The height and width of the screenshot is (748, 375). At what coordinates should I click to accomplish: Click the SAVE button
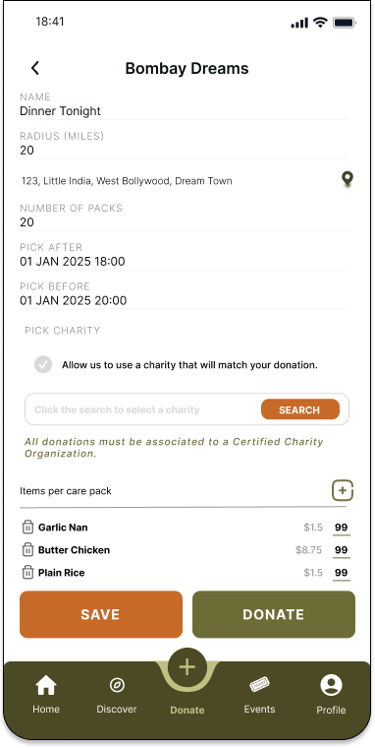pos(101,614)
